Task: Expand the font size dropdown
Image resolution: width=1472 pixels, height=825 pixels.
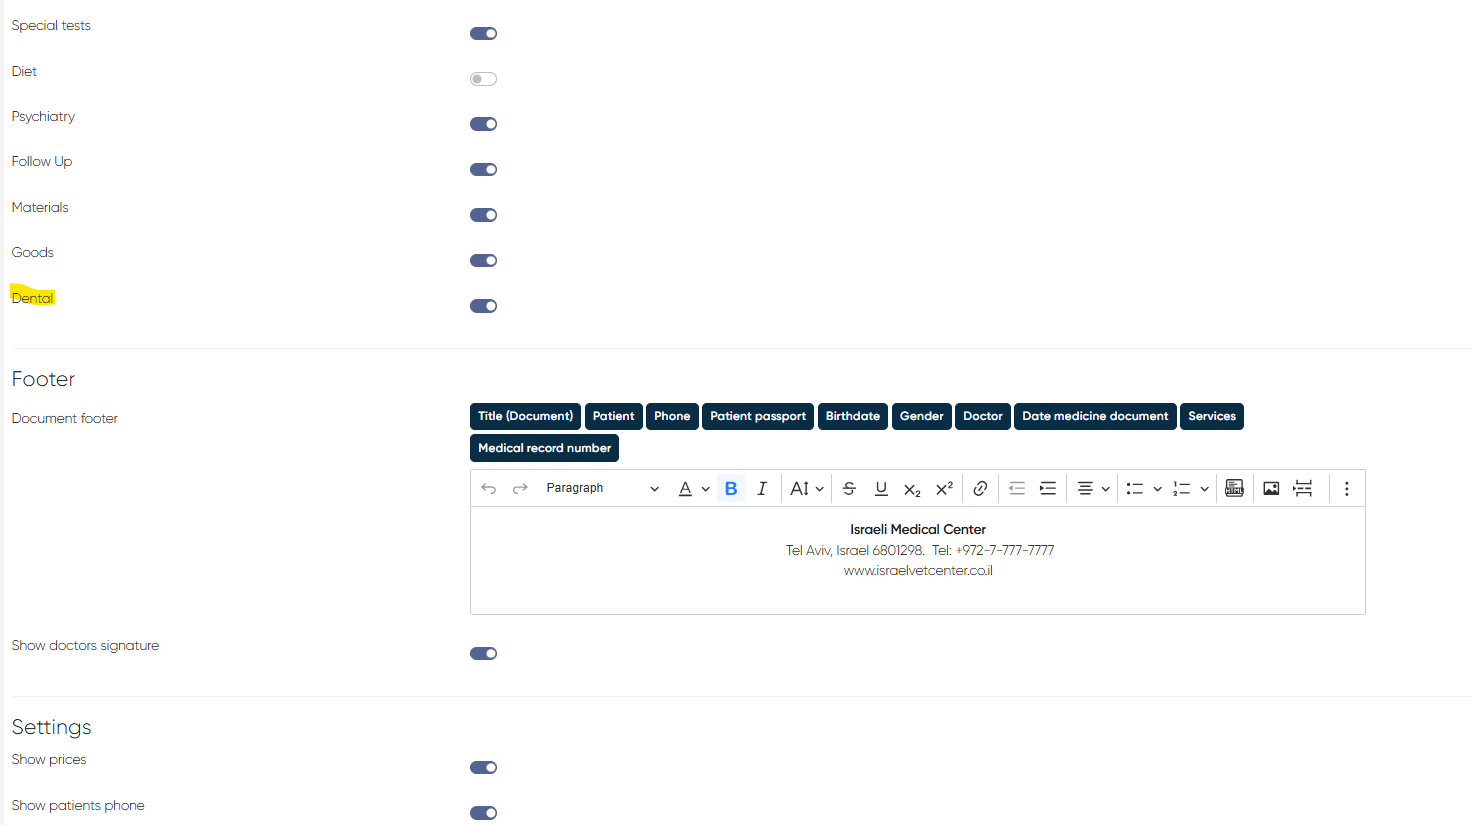Action: (x=807, y=488)
